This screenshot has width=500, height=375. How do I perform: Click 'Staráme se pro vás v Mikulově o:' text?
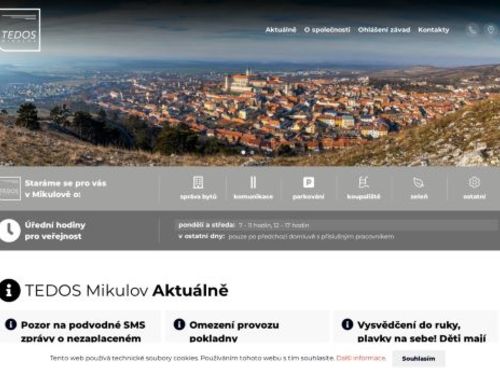[65, 189]
